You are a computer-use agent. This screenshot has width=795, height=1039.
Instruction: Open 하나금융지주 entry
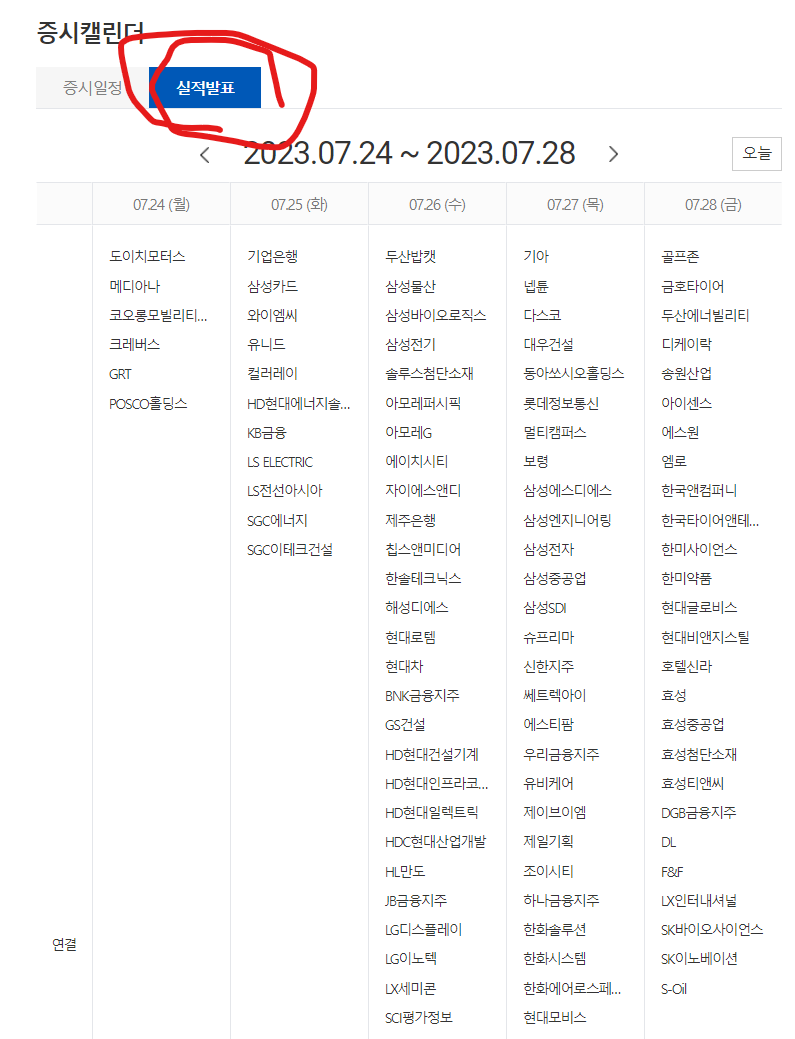coord(561,901)
